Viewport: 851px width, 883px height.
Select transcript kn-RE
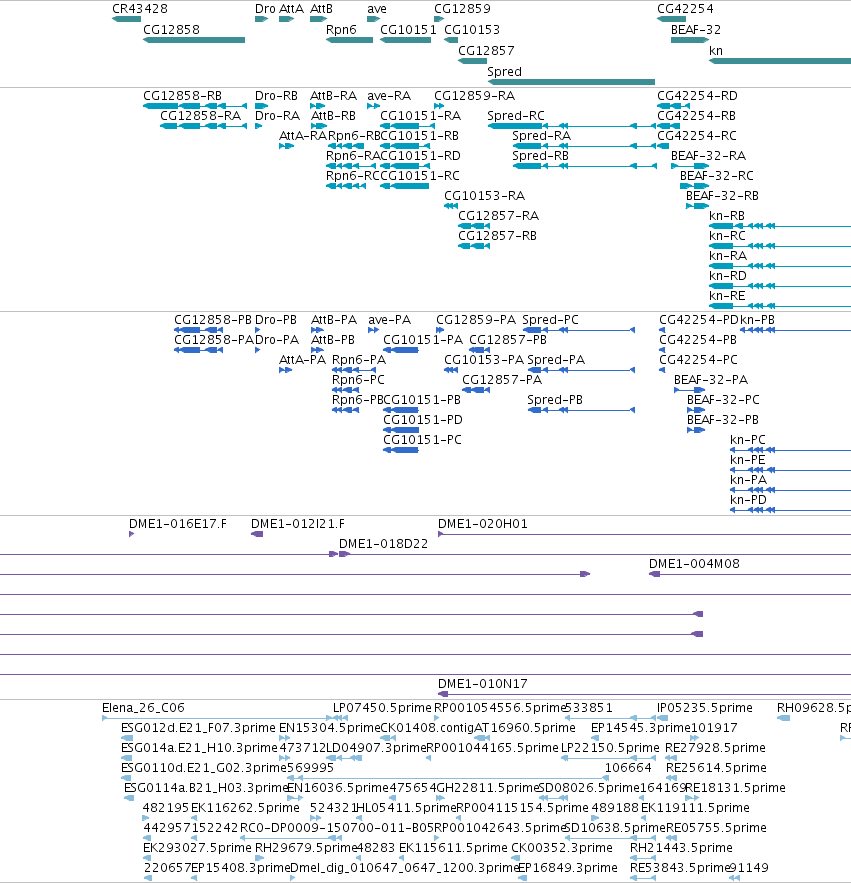point(727,296)
